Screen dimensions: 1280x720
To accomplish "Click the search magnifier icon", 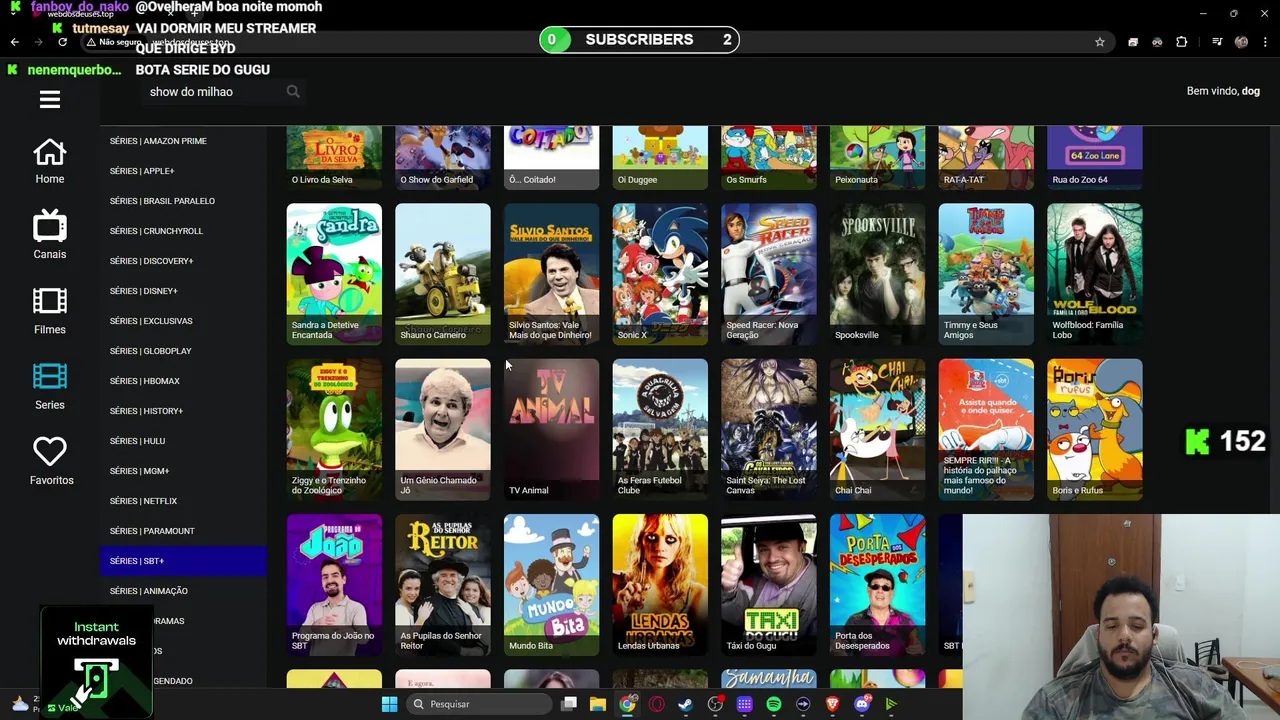I will [x=293, y=92].
